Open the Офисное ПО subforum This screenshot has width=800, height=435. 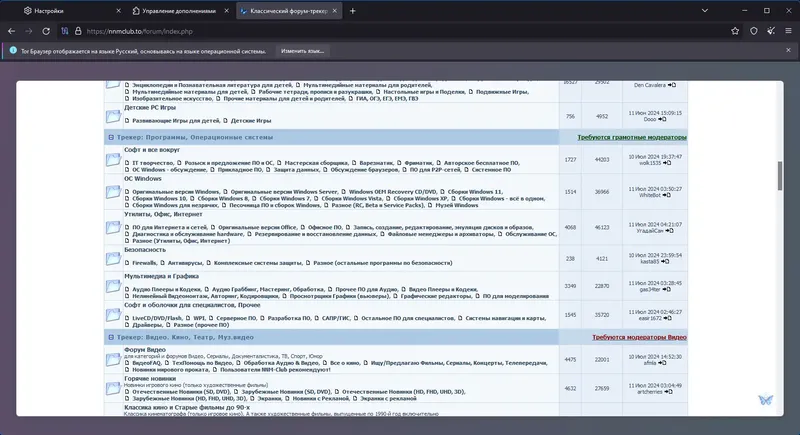(324, 227)
